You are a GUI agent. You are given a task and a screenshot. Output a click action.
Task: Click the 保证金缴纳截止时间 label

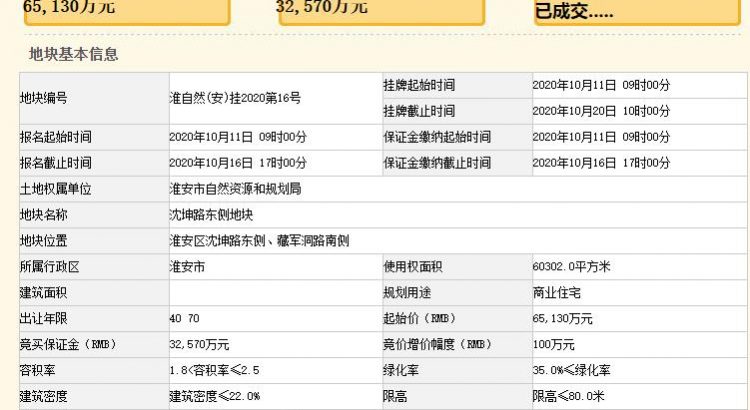point(436,163)
